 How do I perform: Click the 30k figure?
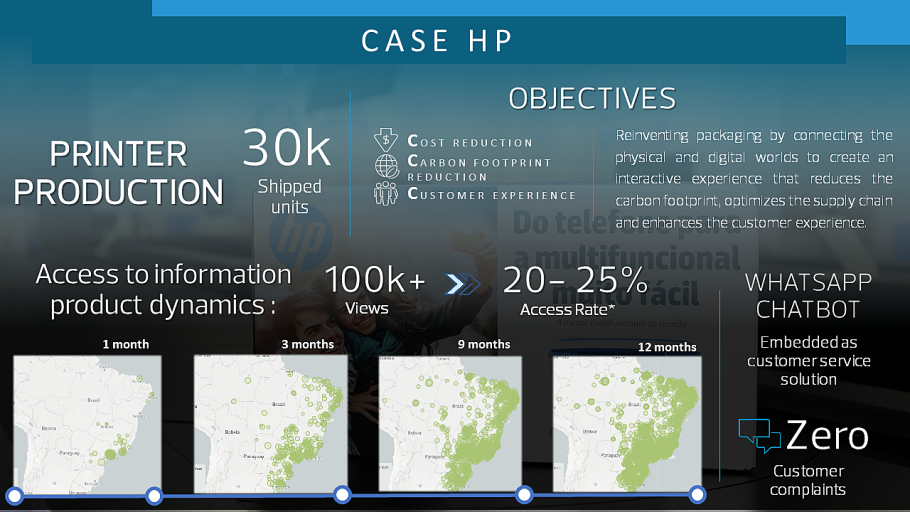(x=287, y=147)
